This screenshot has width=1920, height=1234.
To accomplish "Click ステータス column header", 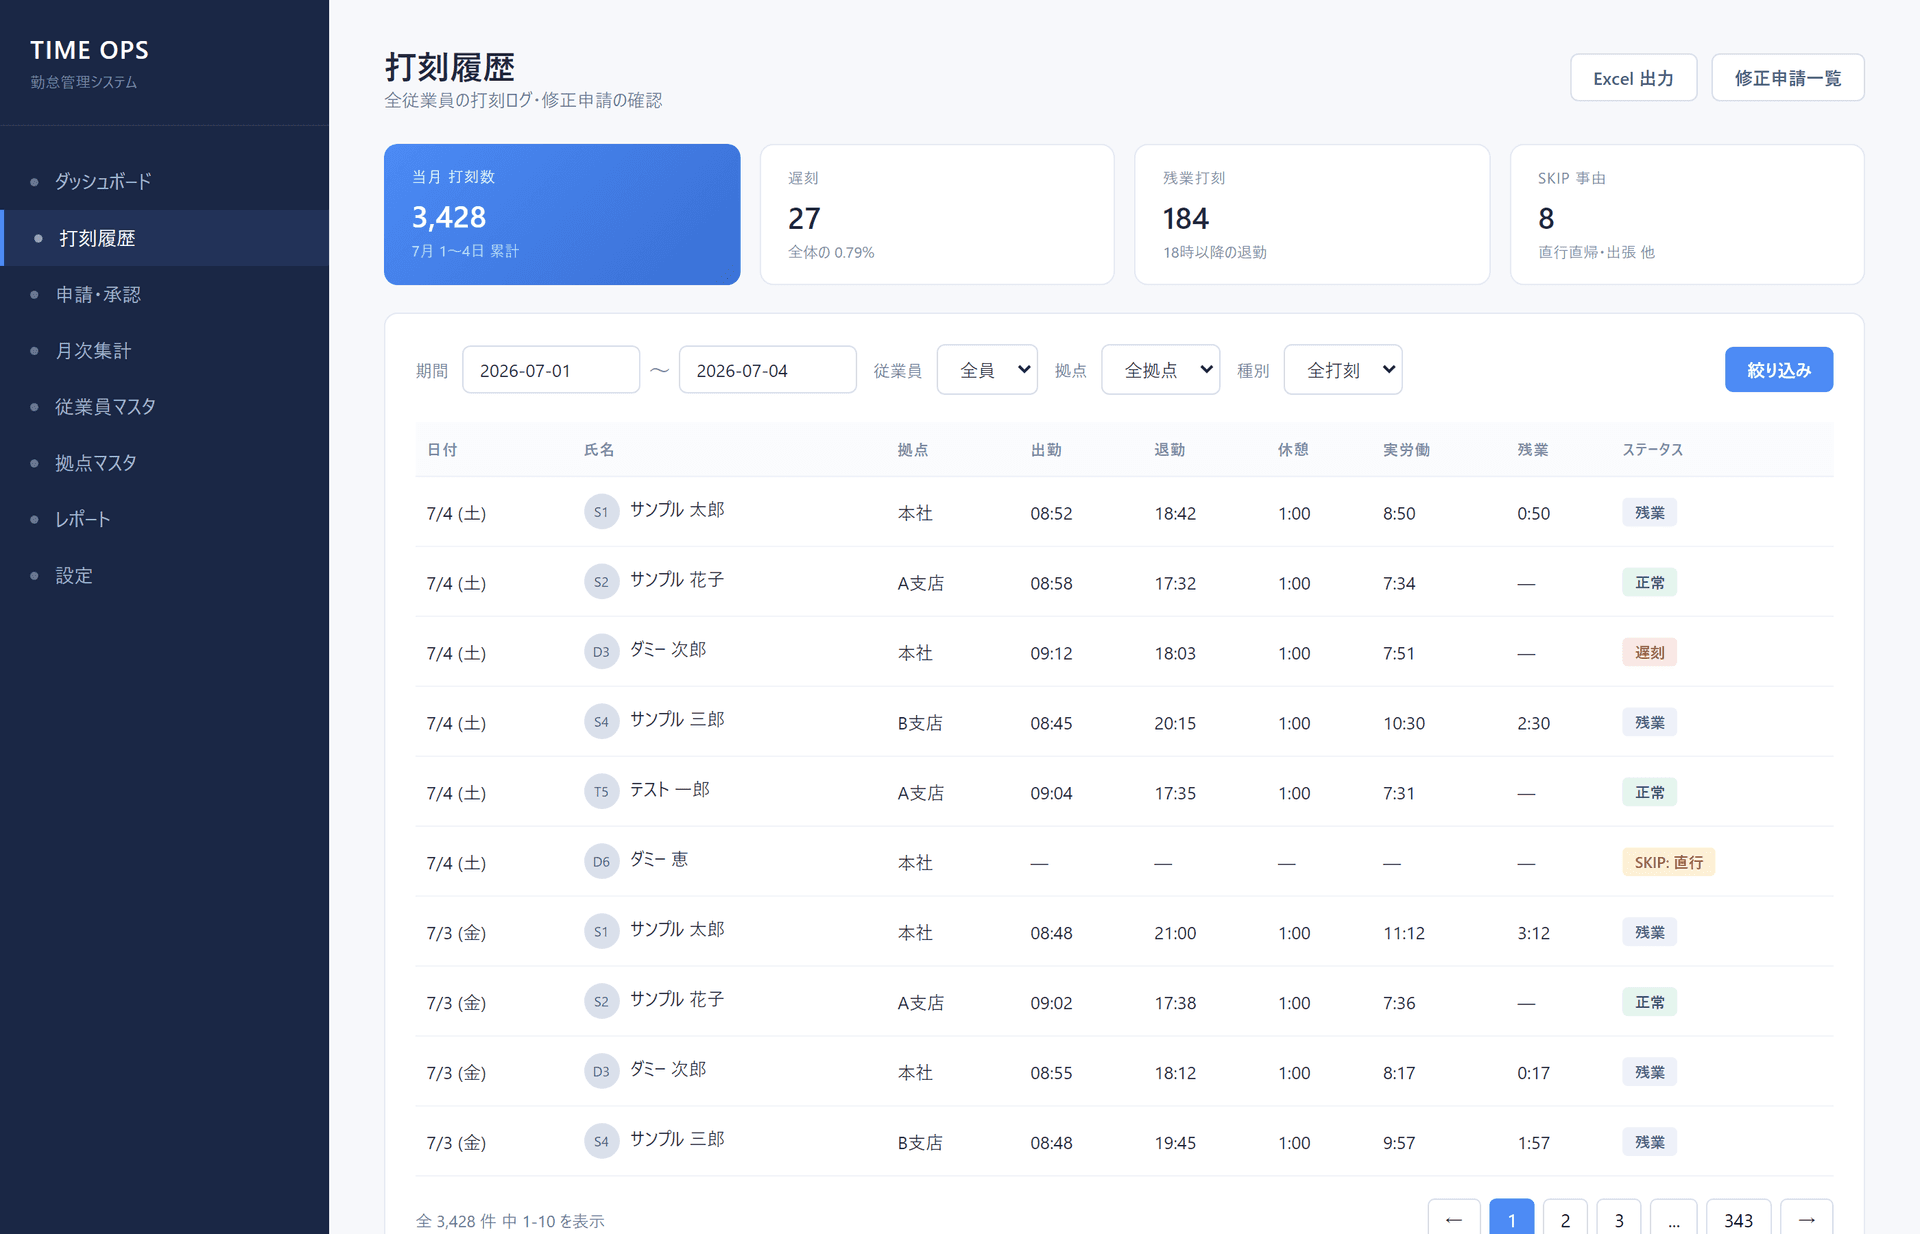I will [1652, 450].
